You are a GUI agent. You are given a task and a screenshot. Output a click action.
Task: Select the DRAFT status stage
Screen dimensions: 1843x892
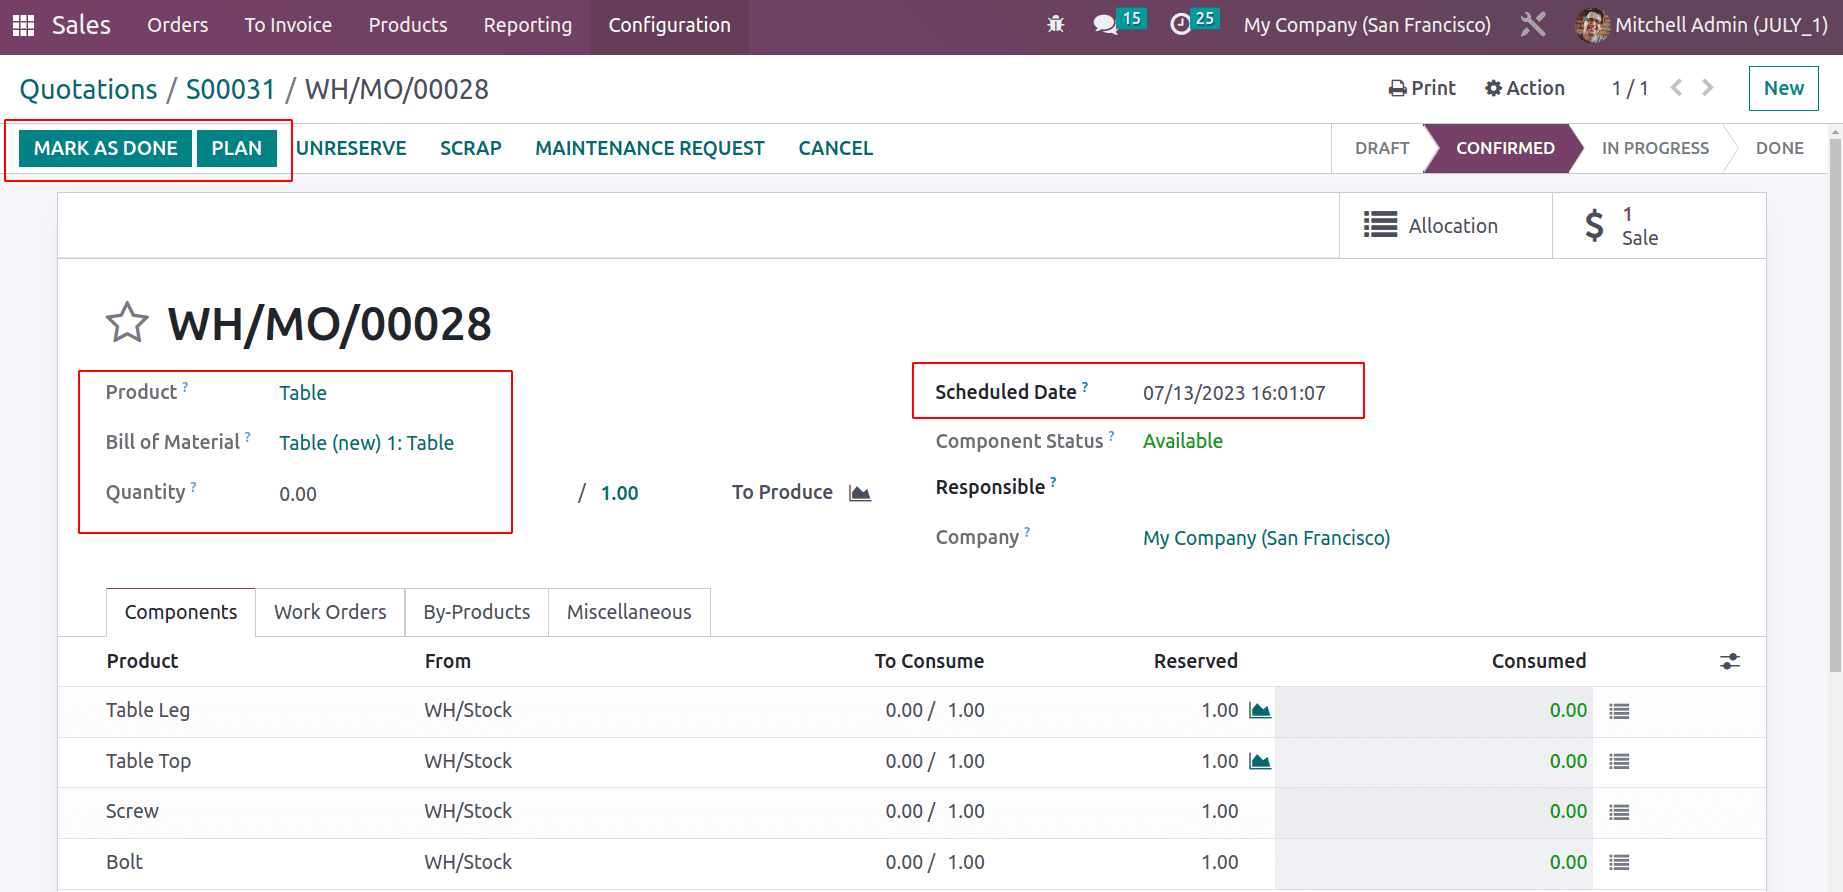[1382, 148]
